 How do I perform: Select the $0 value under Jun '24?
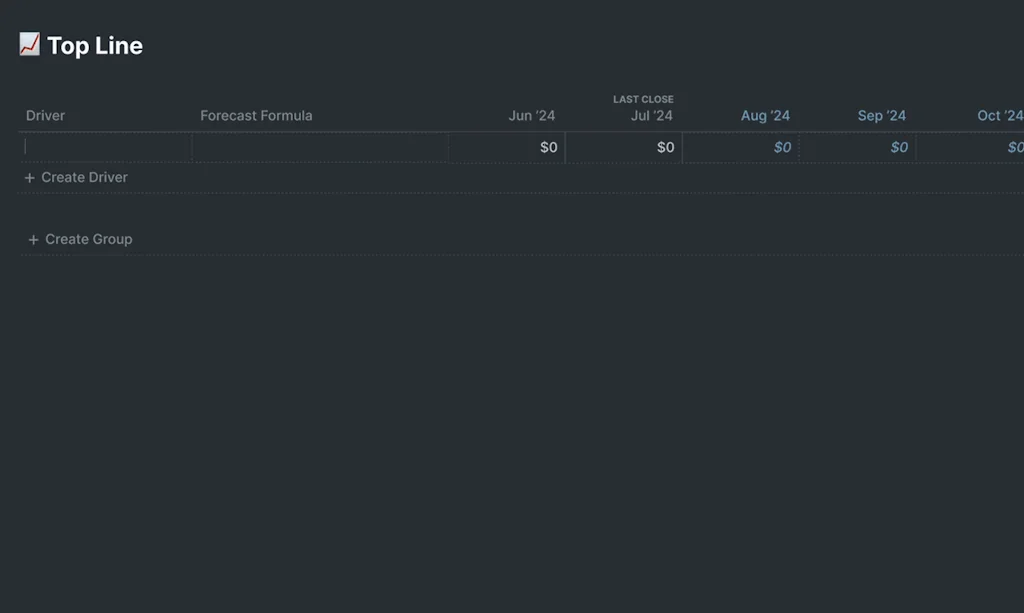(x=546, y=147)
